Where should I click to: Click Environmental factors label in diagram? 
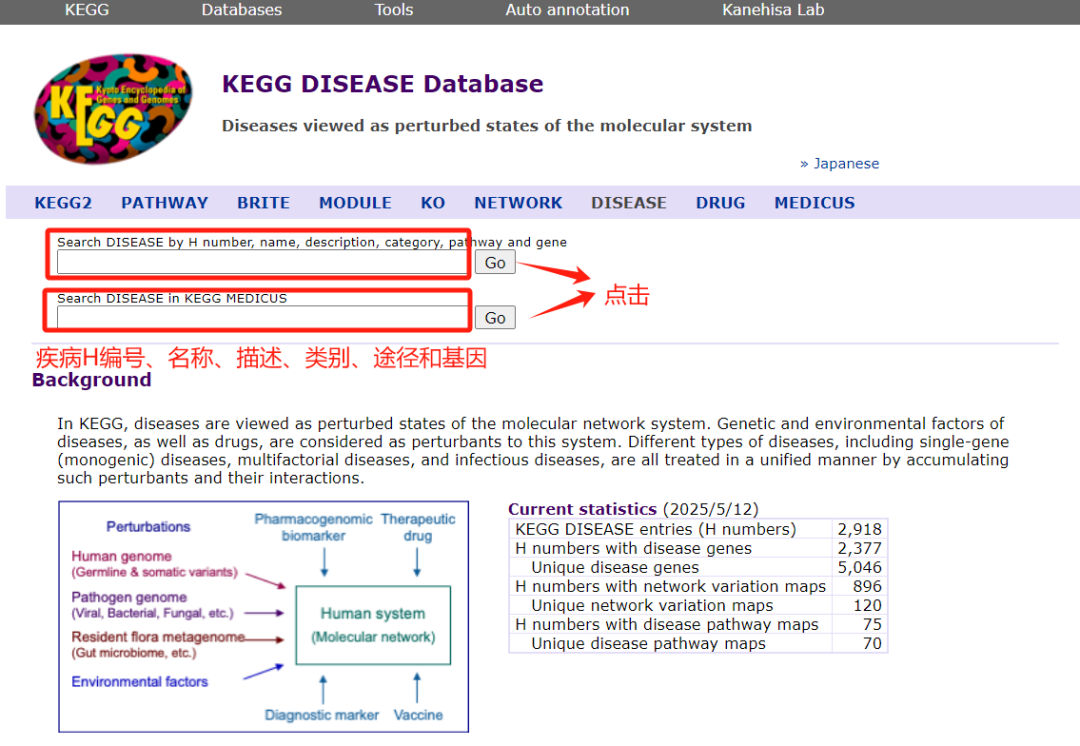(x=139, y=682)
